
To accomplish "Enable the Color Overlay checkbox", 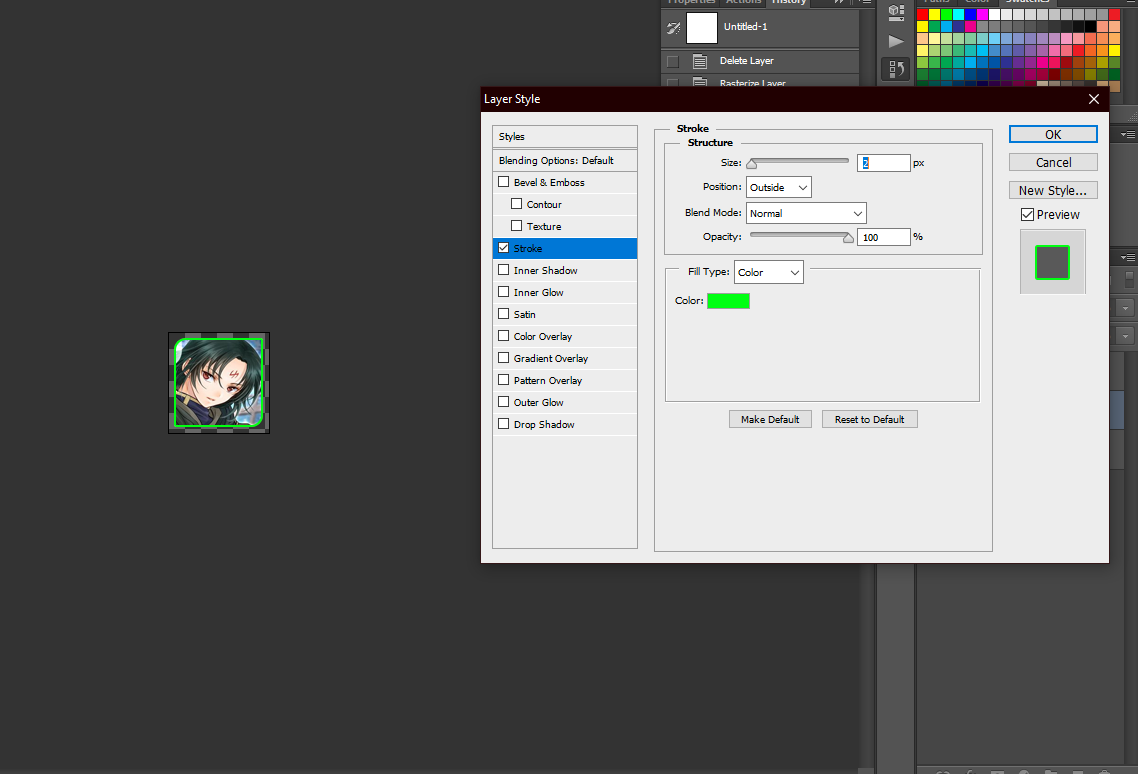I will click(x=504, y=335).
